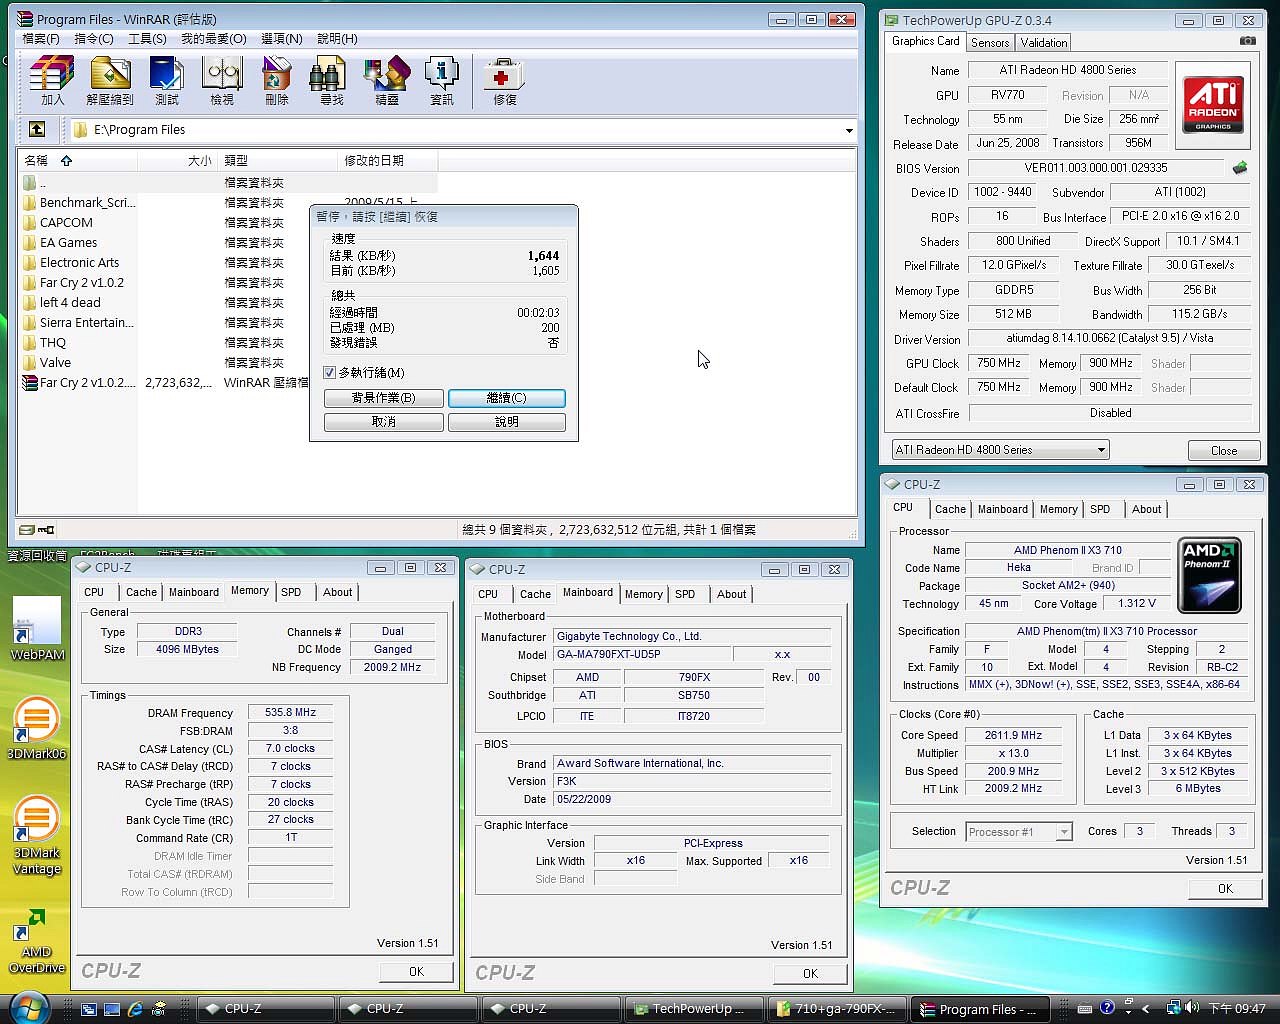Expand hidden system tray icons arrow
1280x1024 pixels.
point(1146,1008)
